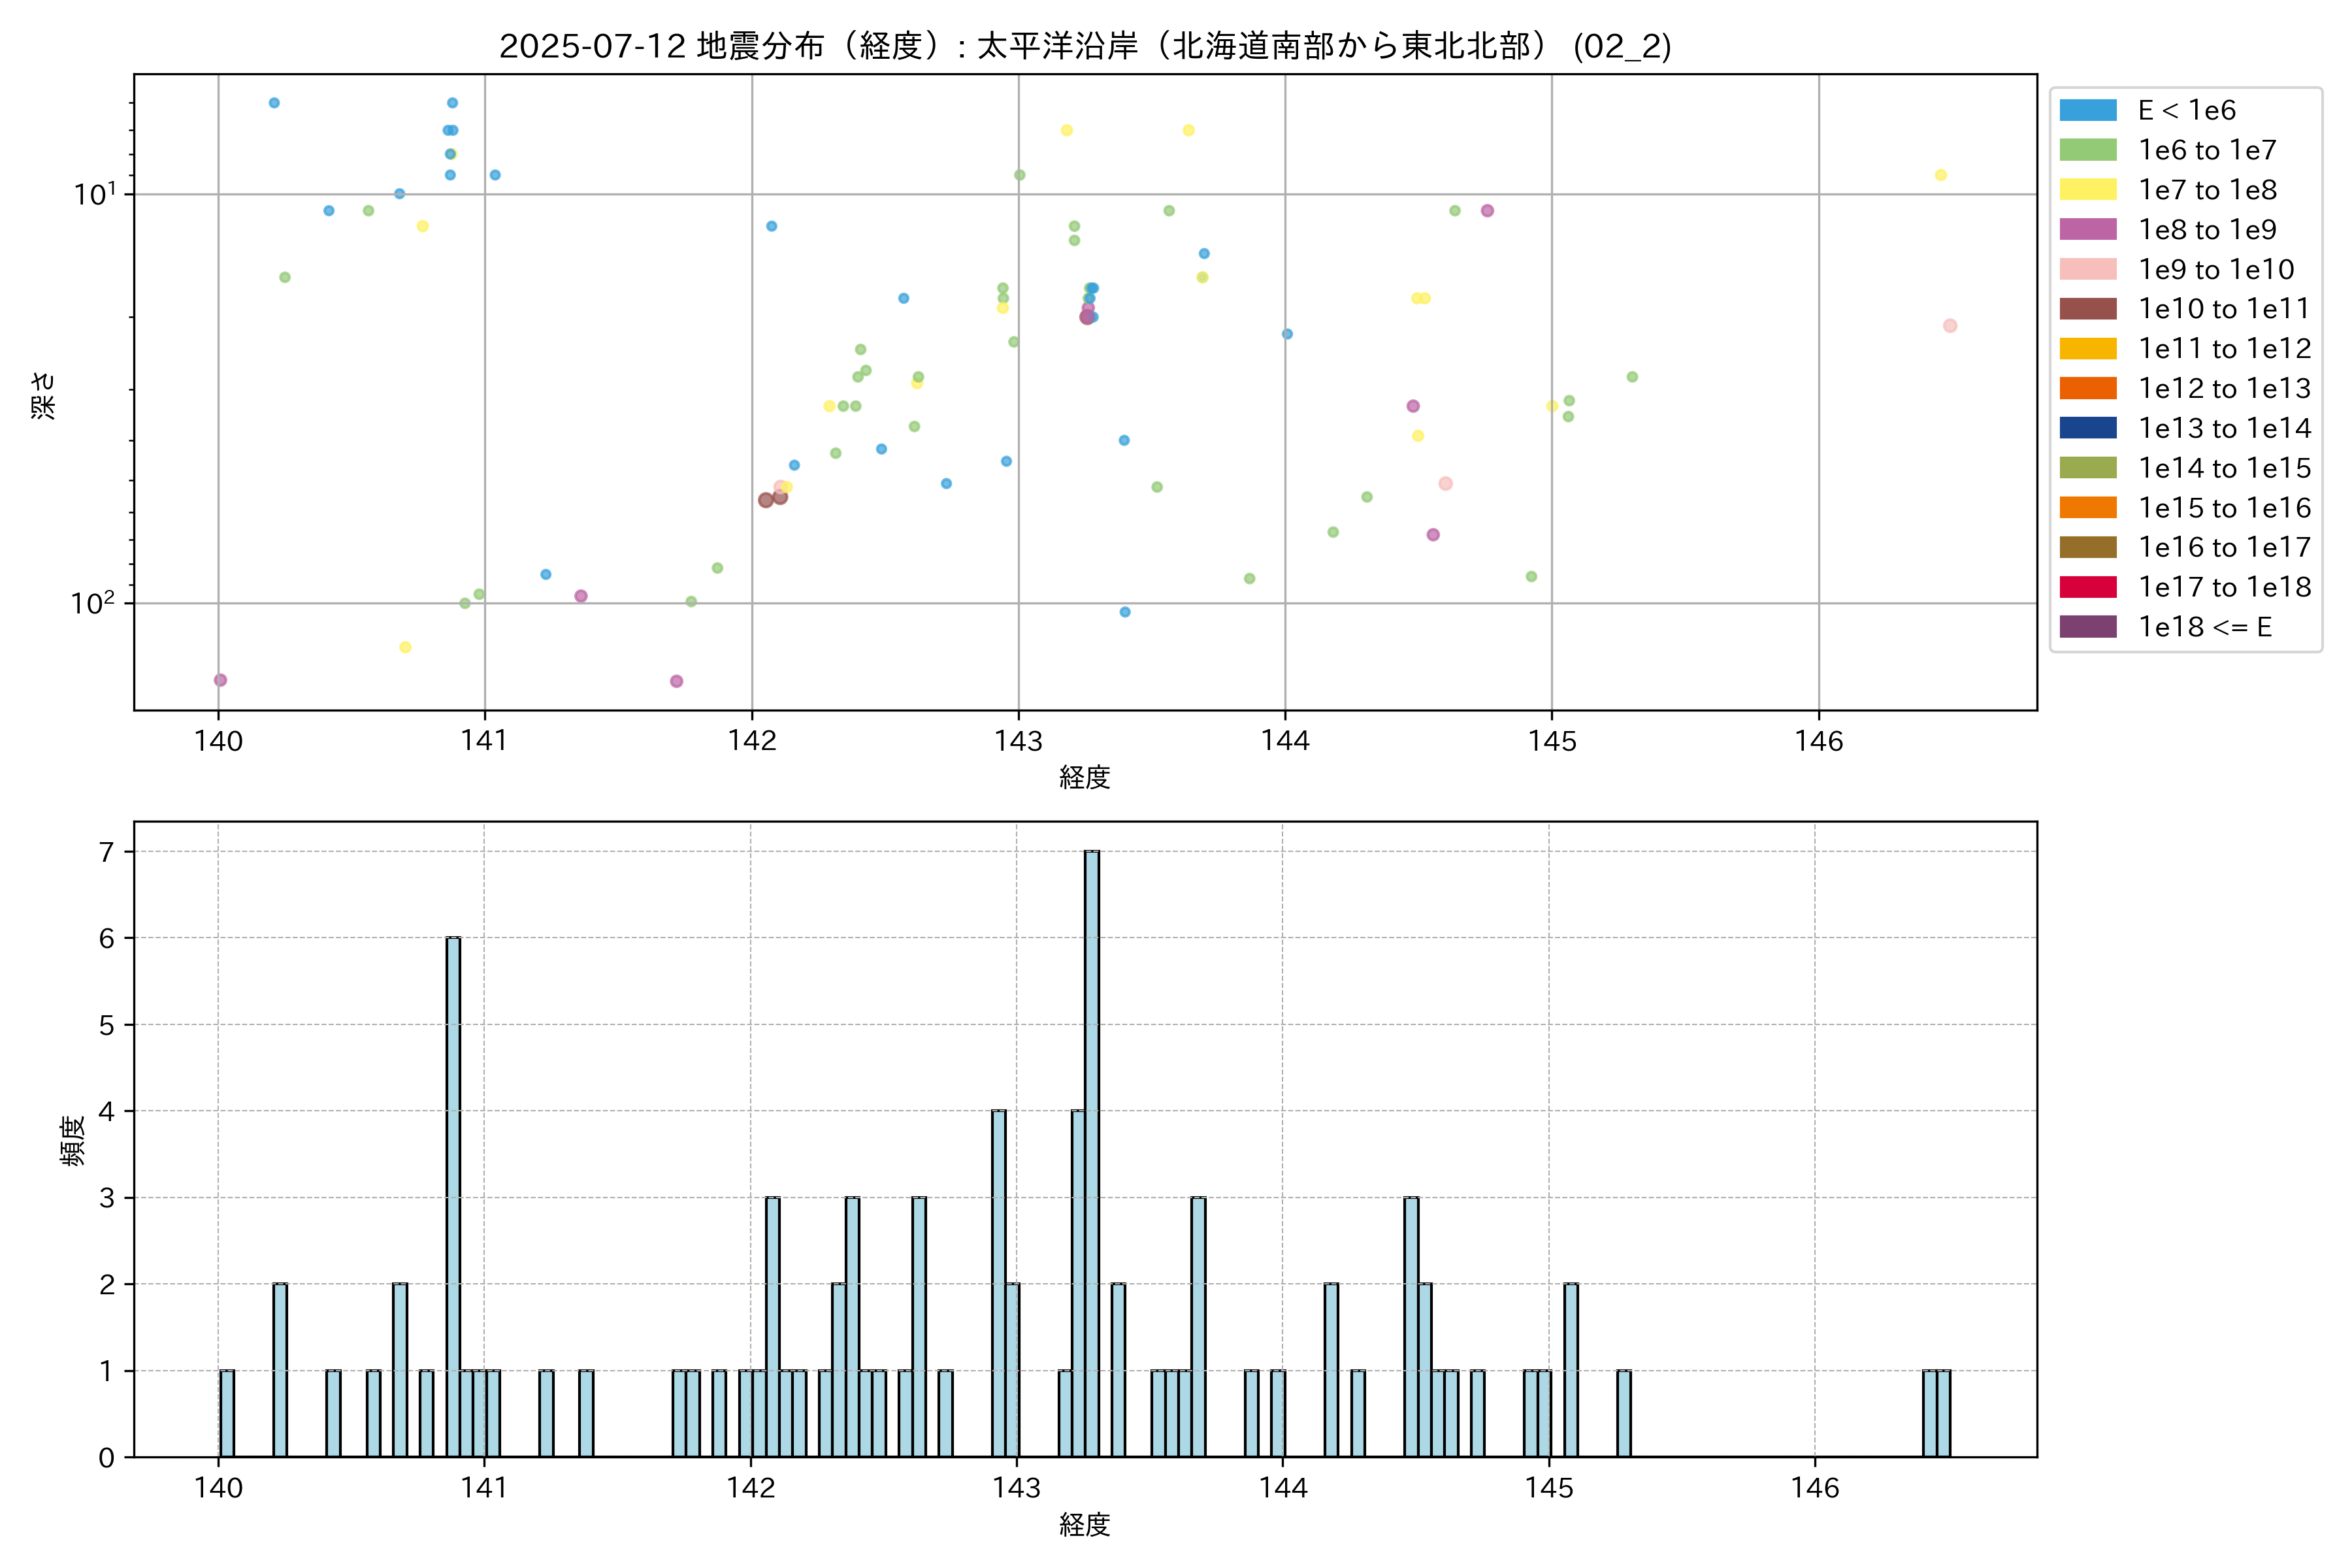Viewport: 2352px width, 1568px height.
Task: Click the tallest histogram bar reaching 7
Action: click(x=1091, y=1153)
